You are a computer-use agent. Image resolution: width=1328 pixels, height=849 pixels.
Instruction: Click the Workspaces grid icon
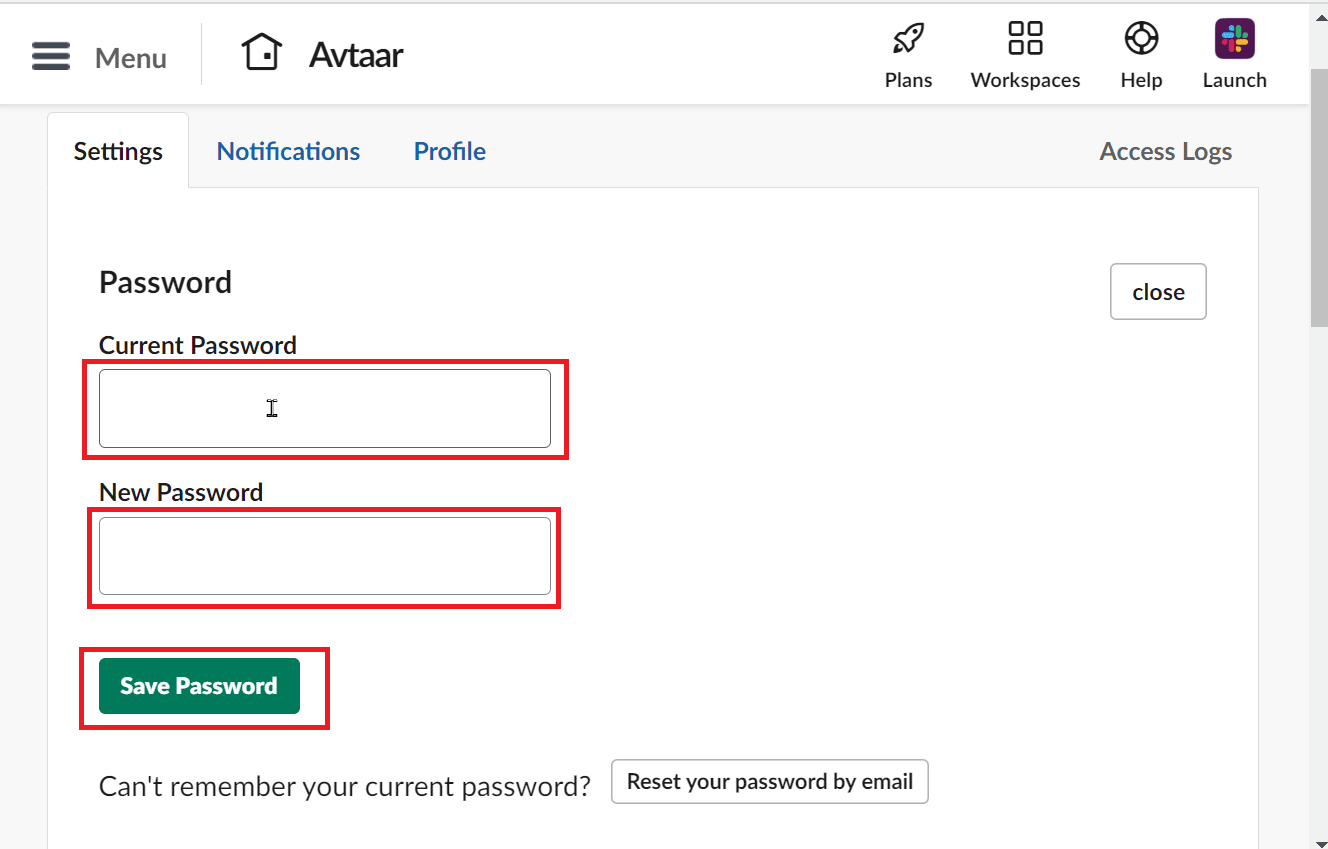[1025, 40]
